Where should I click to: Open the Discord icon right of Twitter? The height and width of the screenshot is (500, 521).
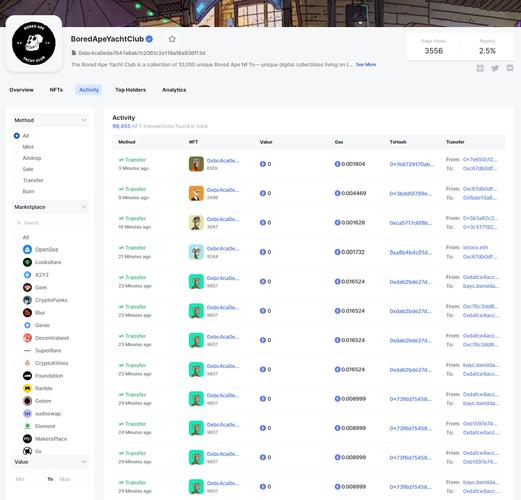pos(510,68)
